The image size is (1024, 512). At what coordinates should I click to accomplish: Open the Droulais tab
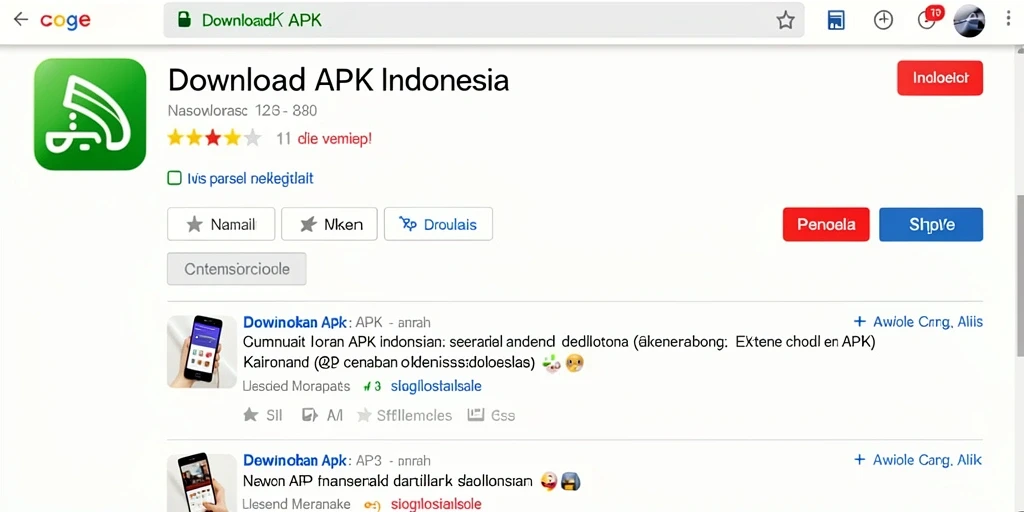[x=438, y=225]
